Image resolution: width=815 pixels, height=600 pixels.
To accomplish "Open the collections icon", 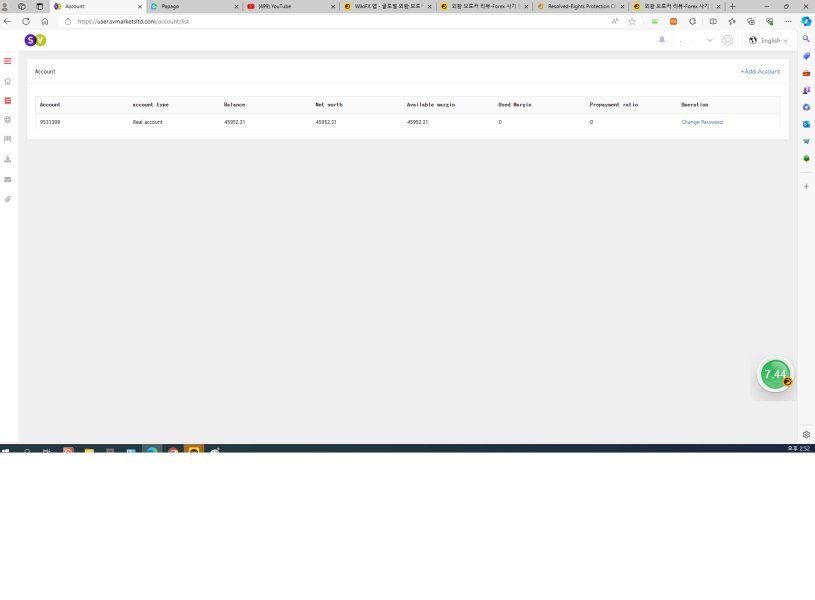I will pyautogui.click(x=751, y=21).
